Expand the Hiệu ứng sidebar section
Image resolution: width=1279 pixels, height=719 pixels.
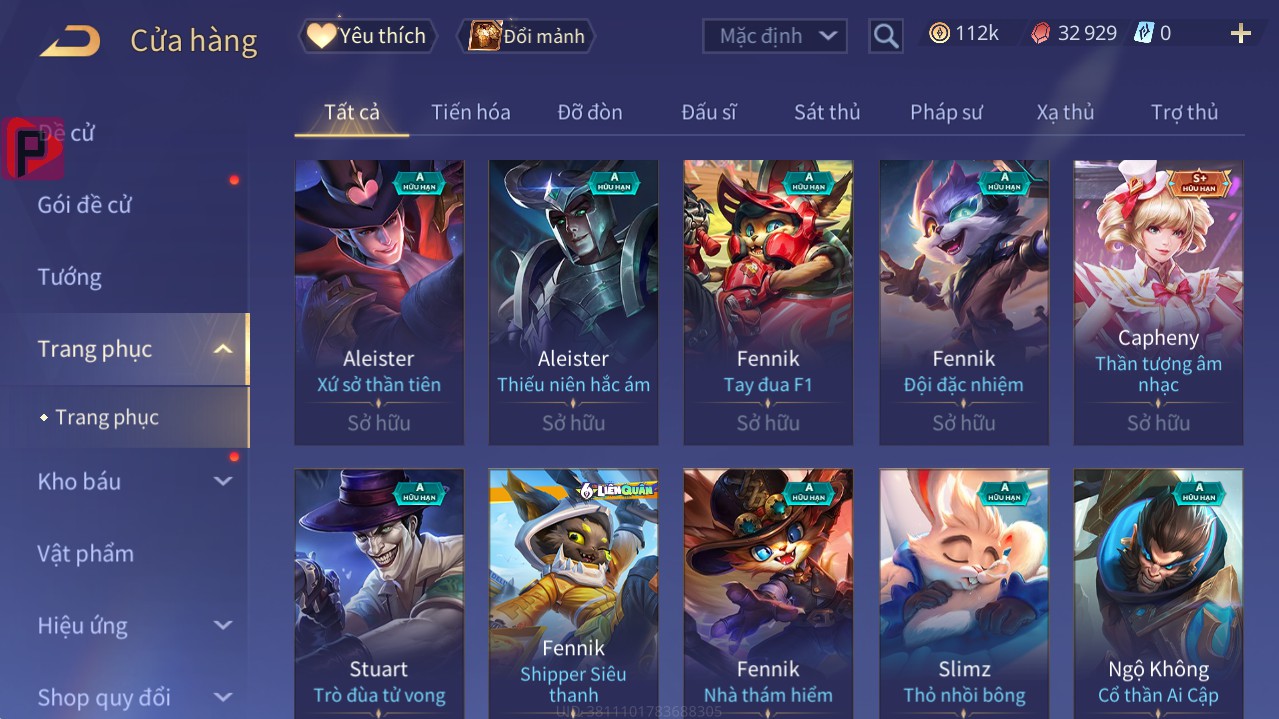[x=223, y=625]
